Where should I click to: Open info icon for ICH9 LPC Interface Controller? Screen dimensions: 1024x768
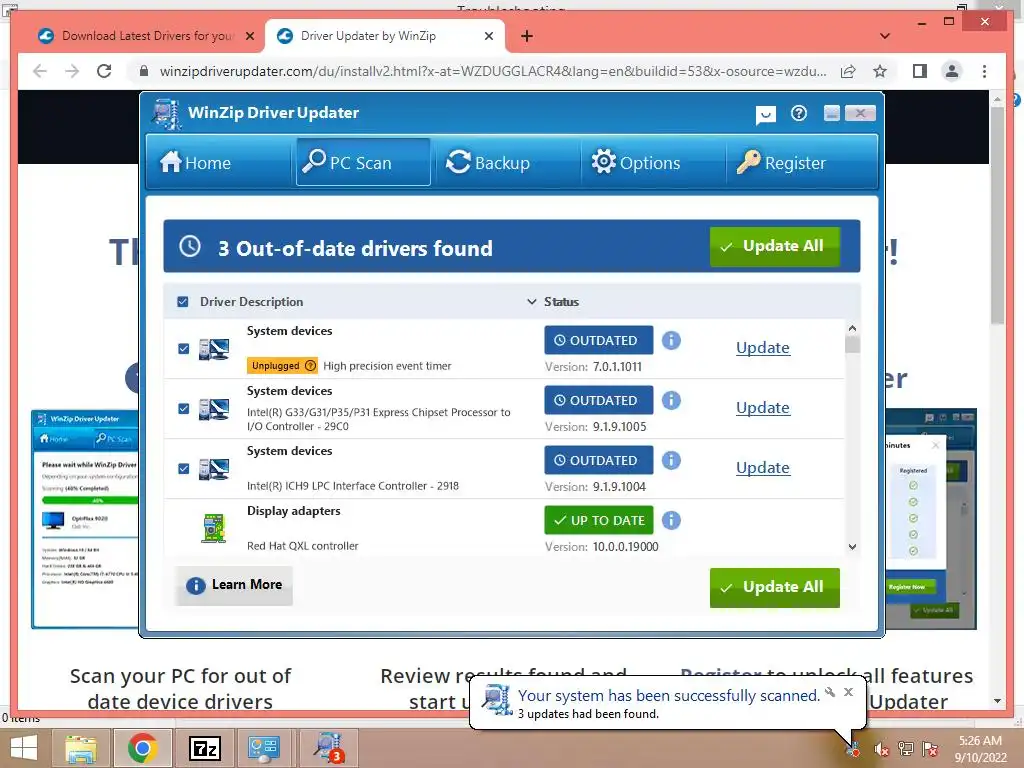click(x=671, y=460)
